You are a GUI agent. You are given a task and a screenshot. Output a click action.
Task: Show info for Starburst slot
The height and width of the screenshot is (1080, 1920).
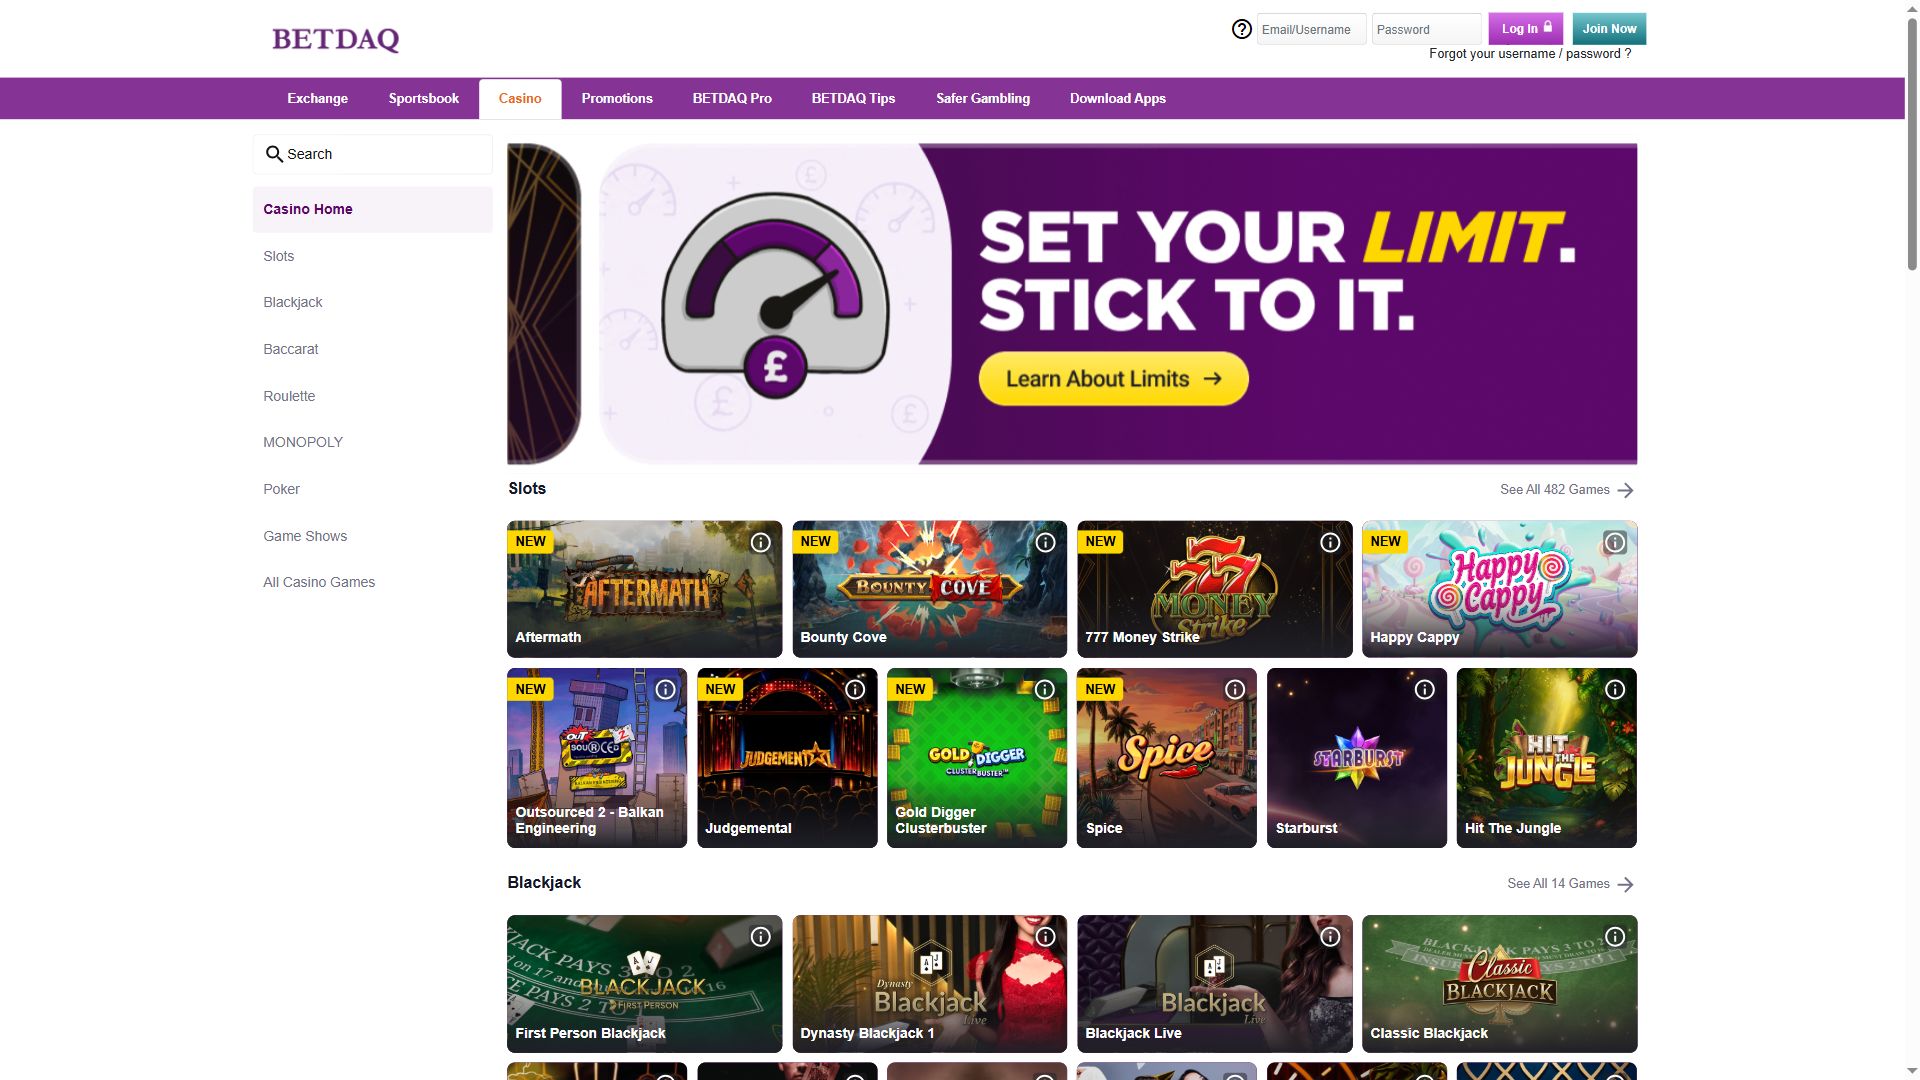(x=1425, y=690)
